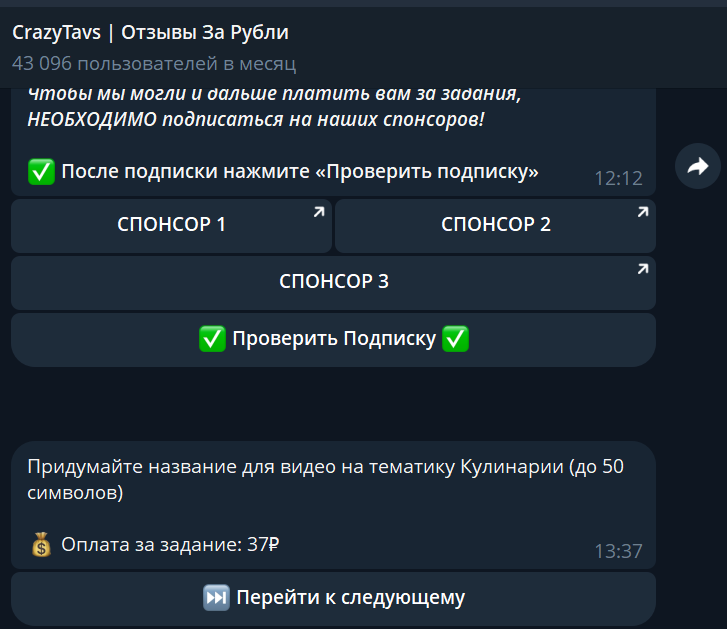Viewport: 727px width, 629px height.
Task: Click the 13:37 message timestamp
Action: [618, 551]
